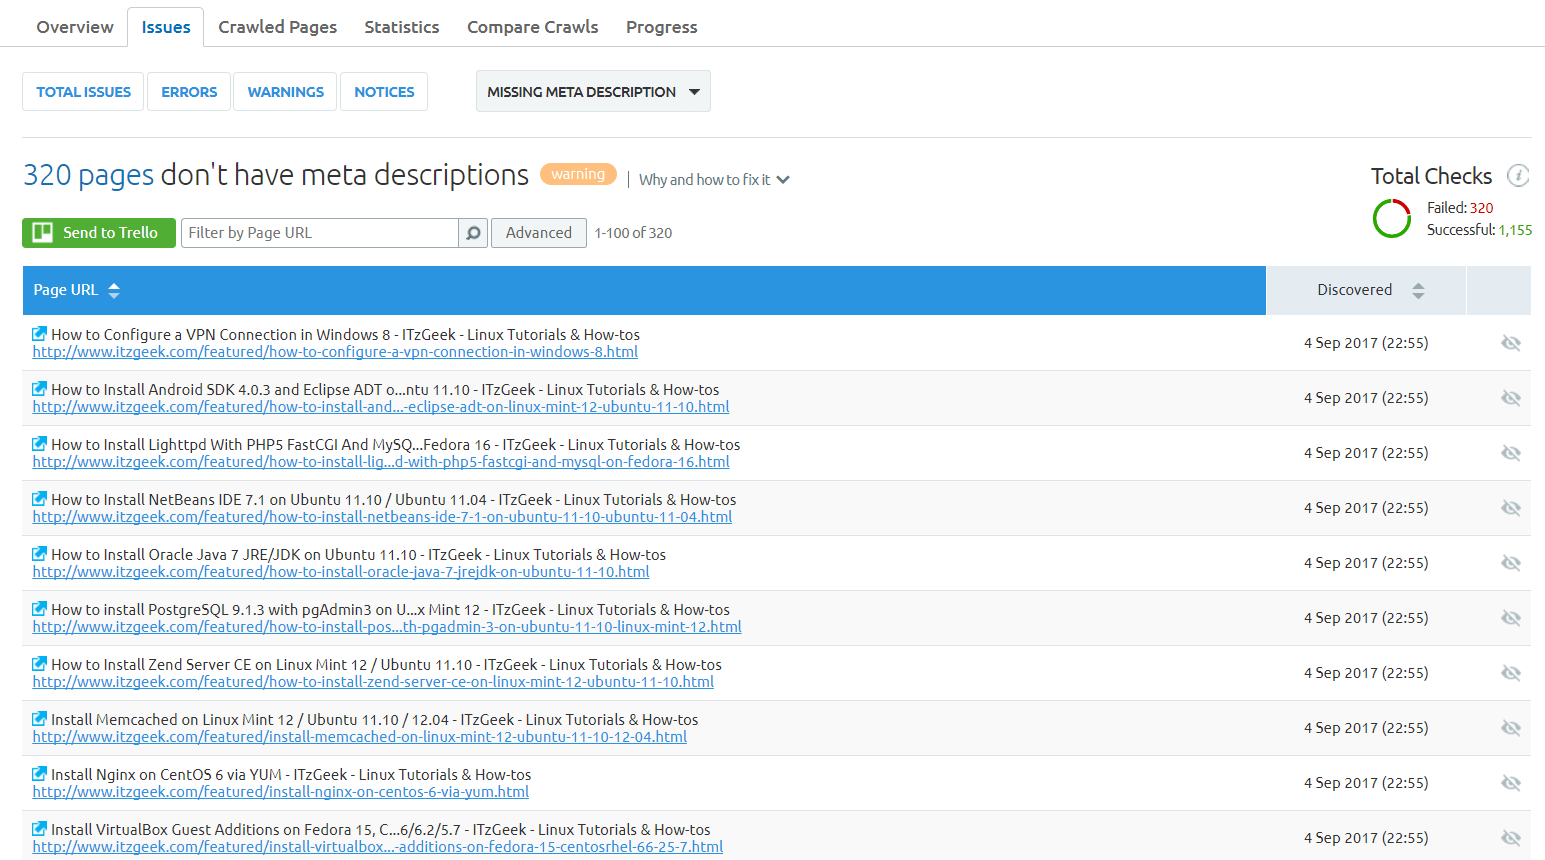Open external link icon for PostgreSQL row
This screenshot has width=1545, height=860.
pyautogui.click(x=40, y=609)
